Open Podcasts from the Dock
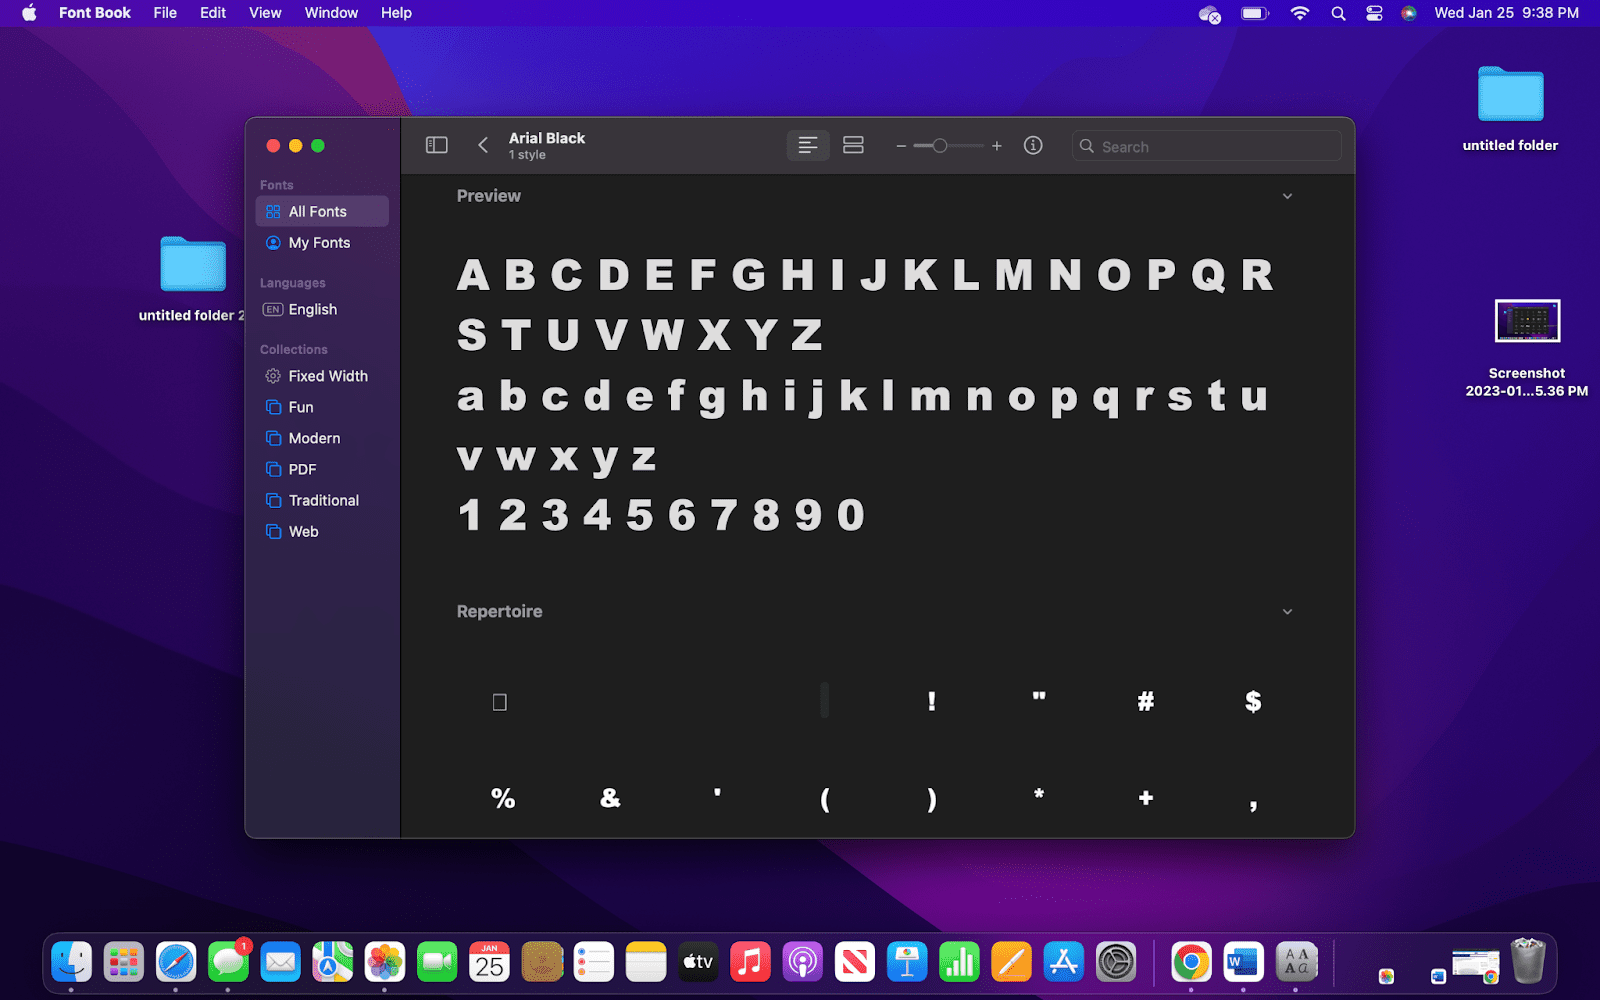 click(x=803, y=962)
